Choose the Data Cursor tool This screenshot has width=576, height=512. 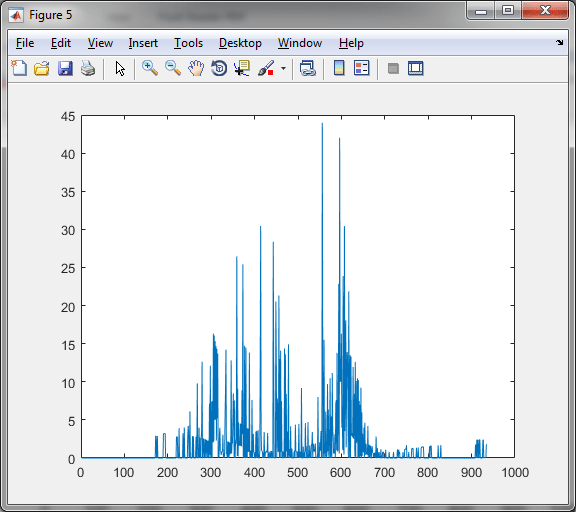point(242,68)
